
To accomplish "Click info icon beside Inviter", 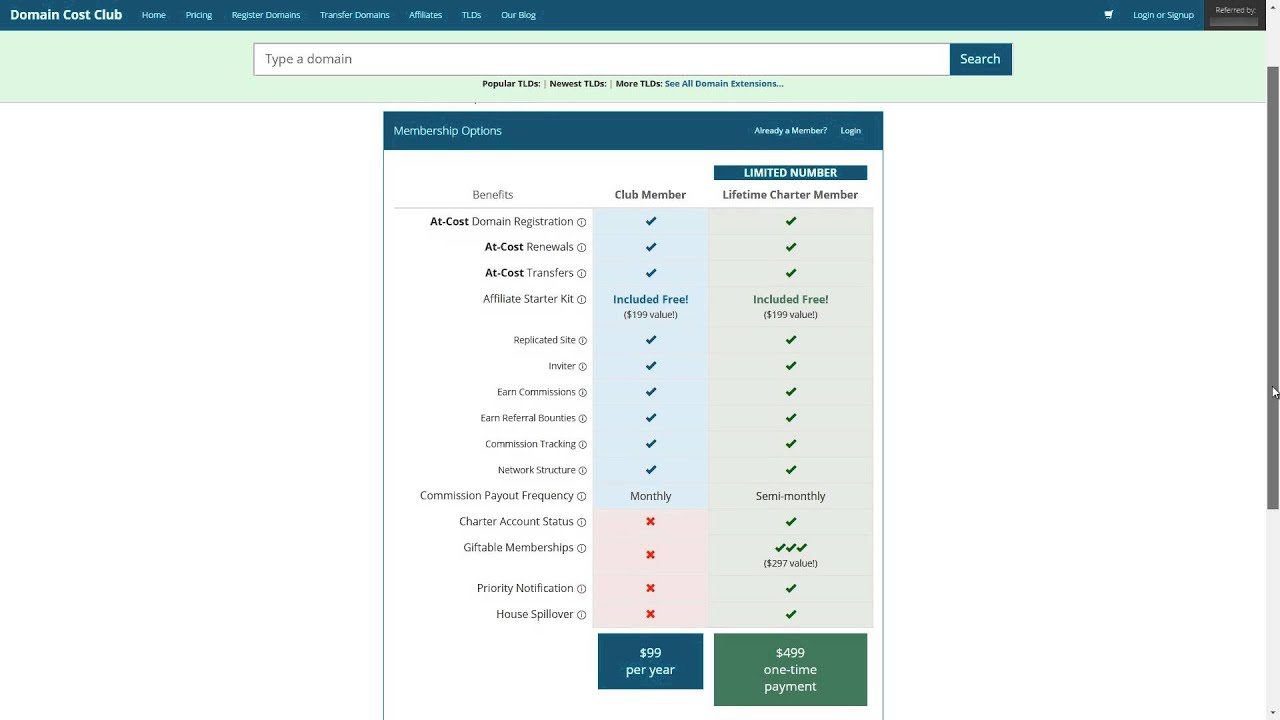I will (582, 367).
